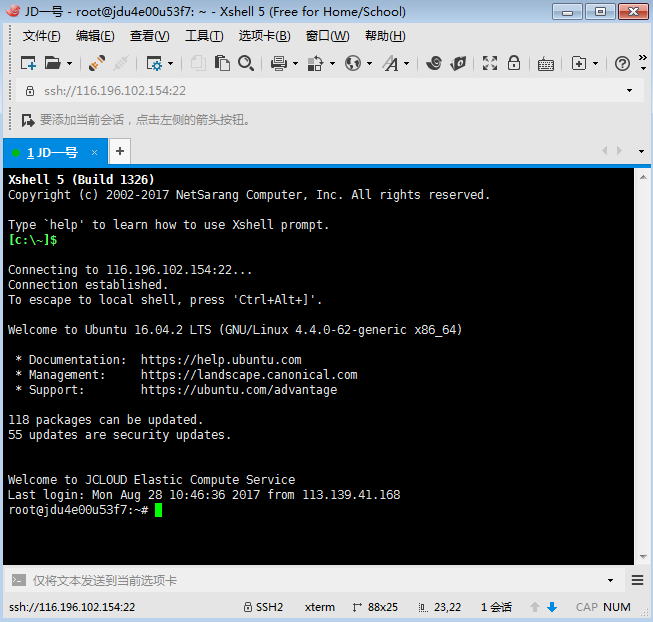Click the compose bar terminal icon
653x622 pixels.
19,580
